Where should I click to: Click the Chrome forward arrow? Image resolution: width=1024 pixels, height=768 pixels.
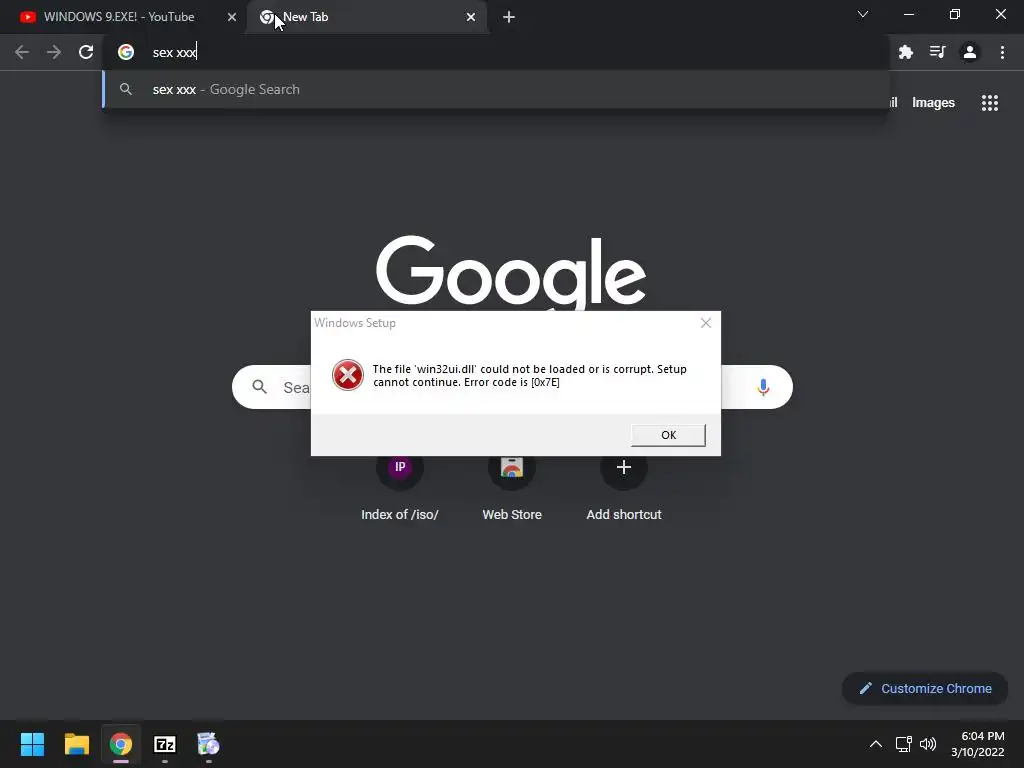54,52
